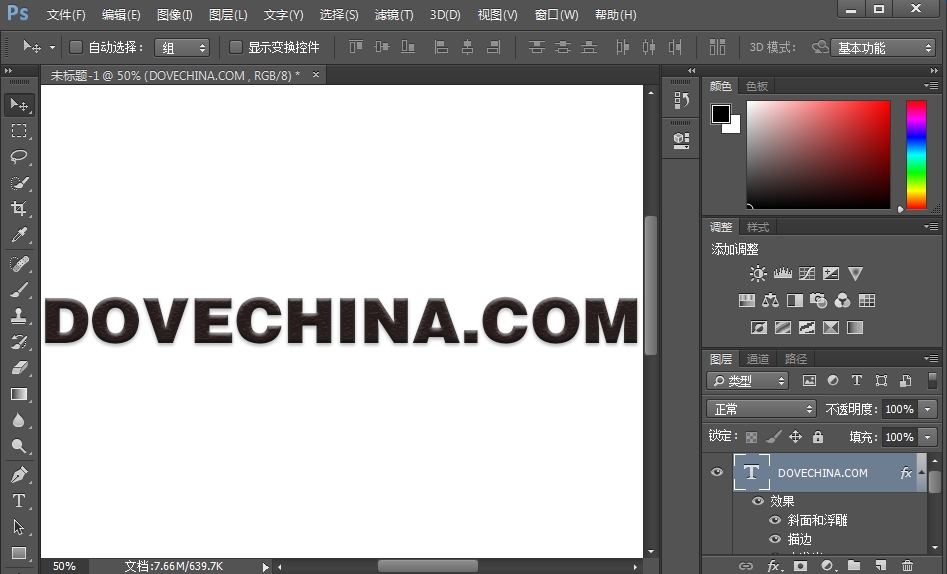Enable the 自动选择 checkbox
Screen dimensions: 947x574
click(x=76, y=47)
